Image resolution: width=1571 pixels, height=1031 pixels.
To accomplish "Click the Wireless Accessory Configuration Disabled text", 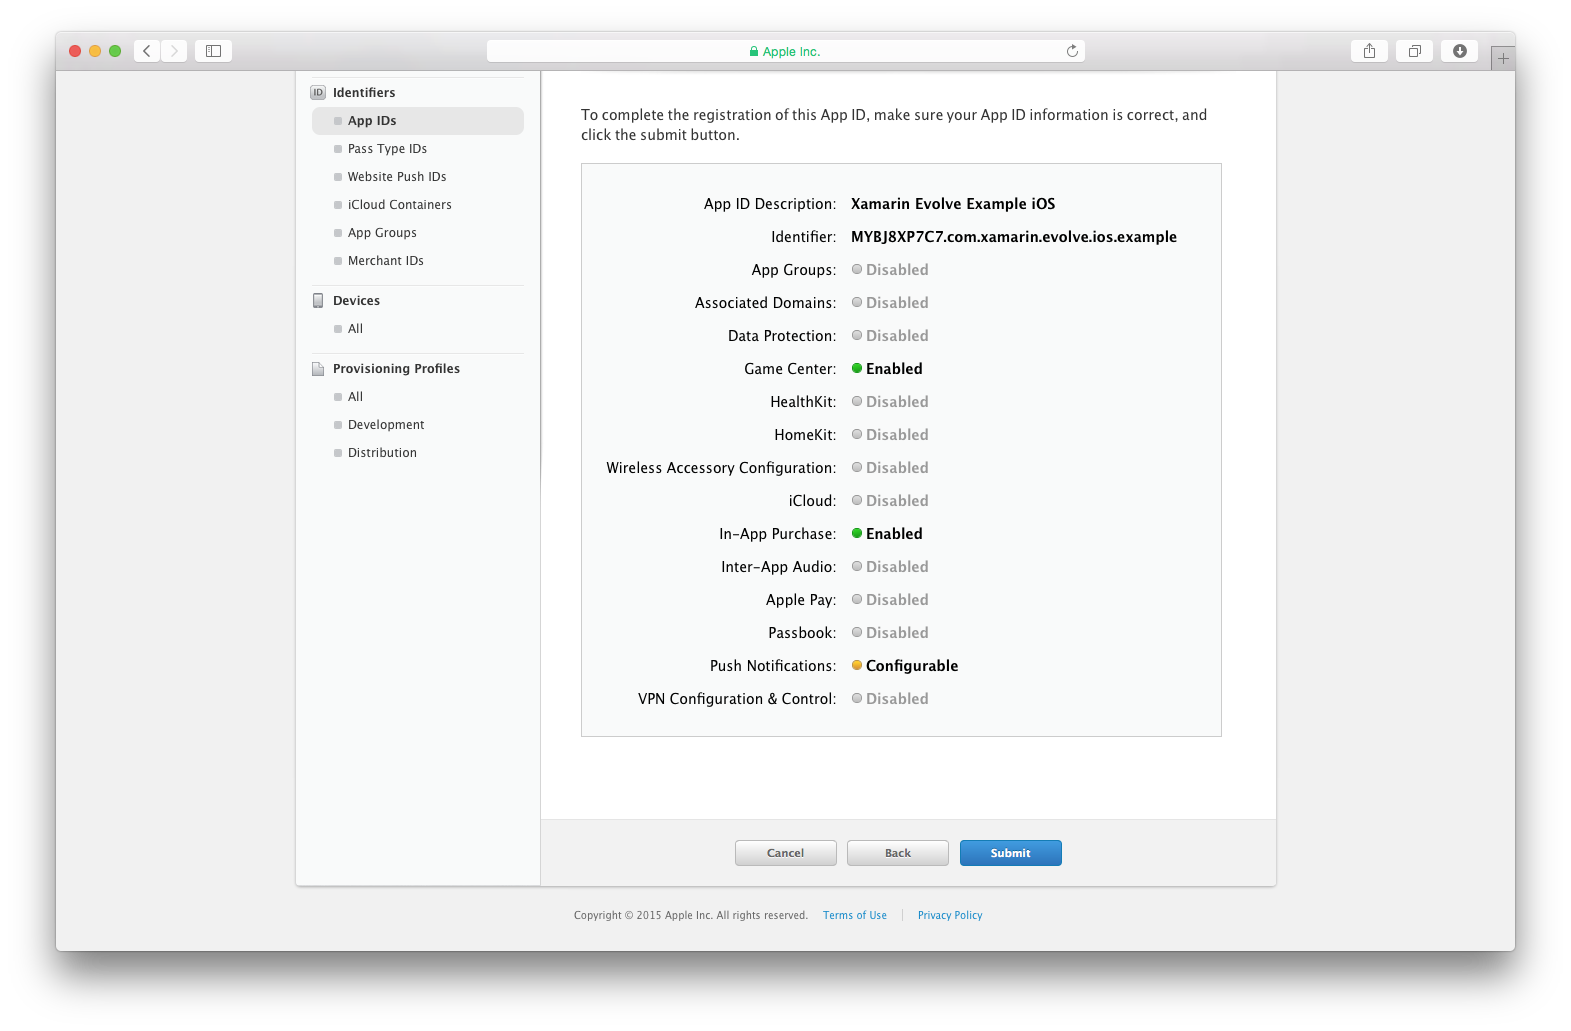I will coord(897,468).
